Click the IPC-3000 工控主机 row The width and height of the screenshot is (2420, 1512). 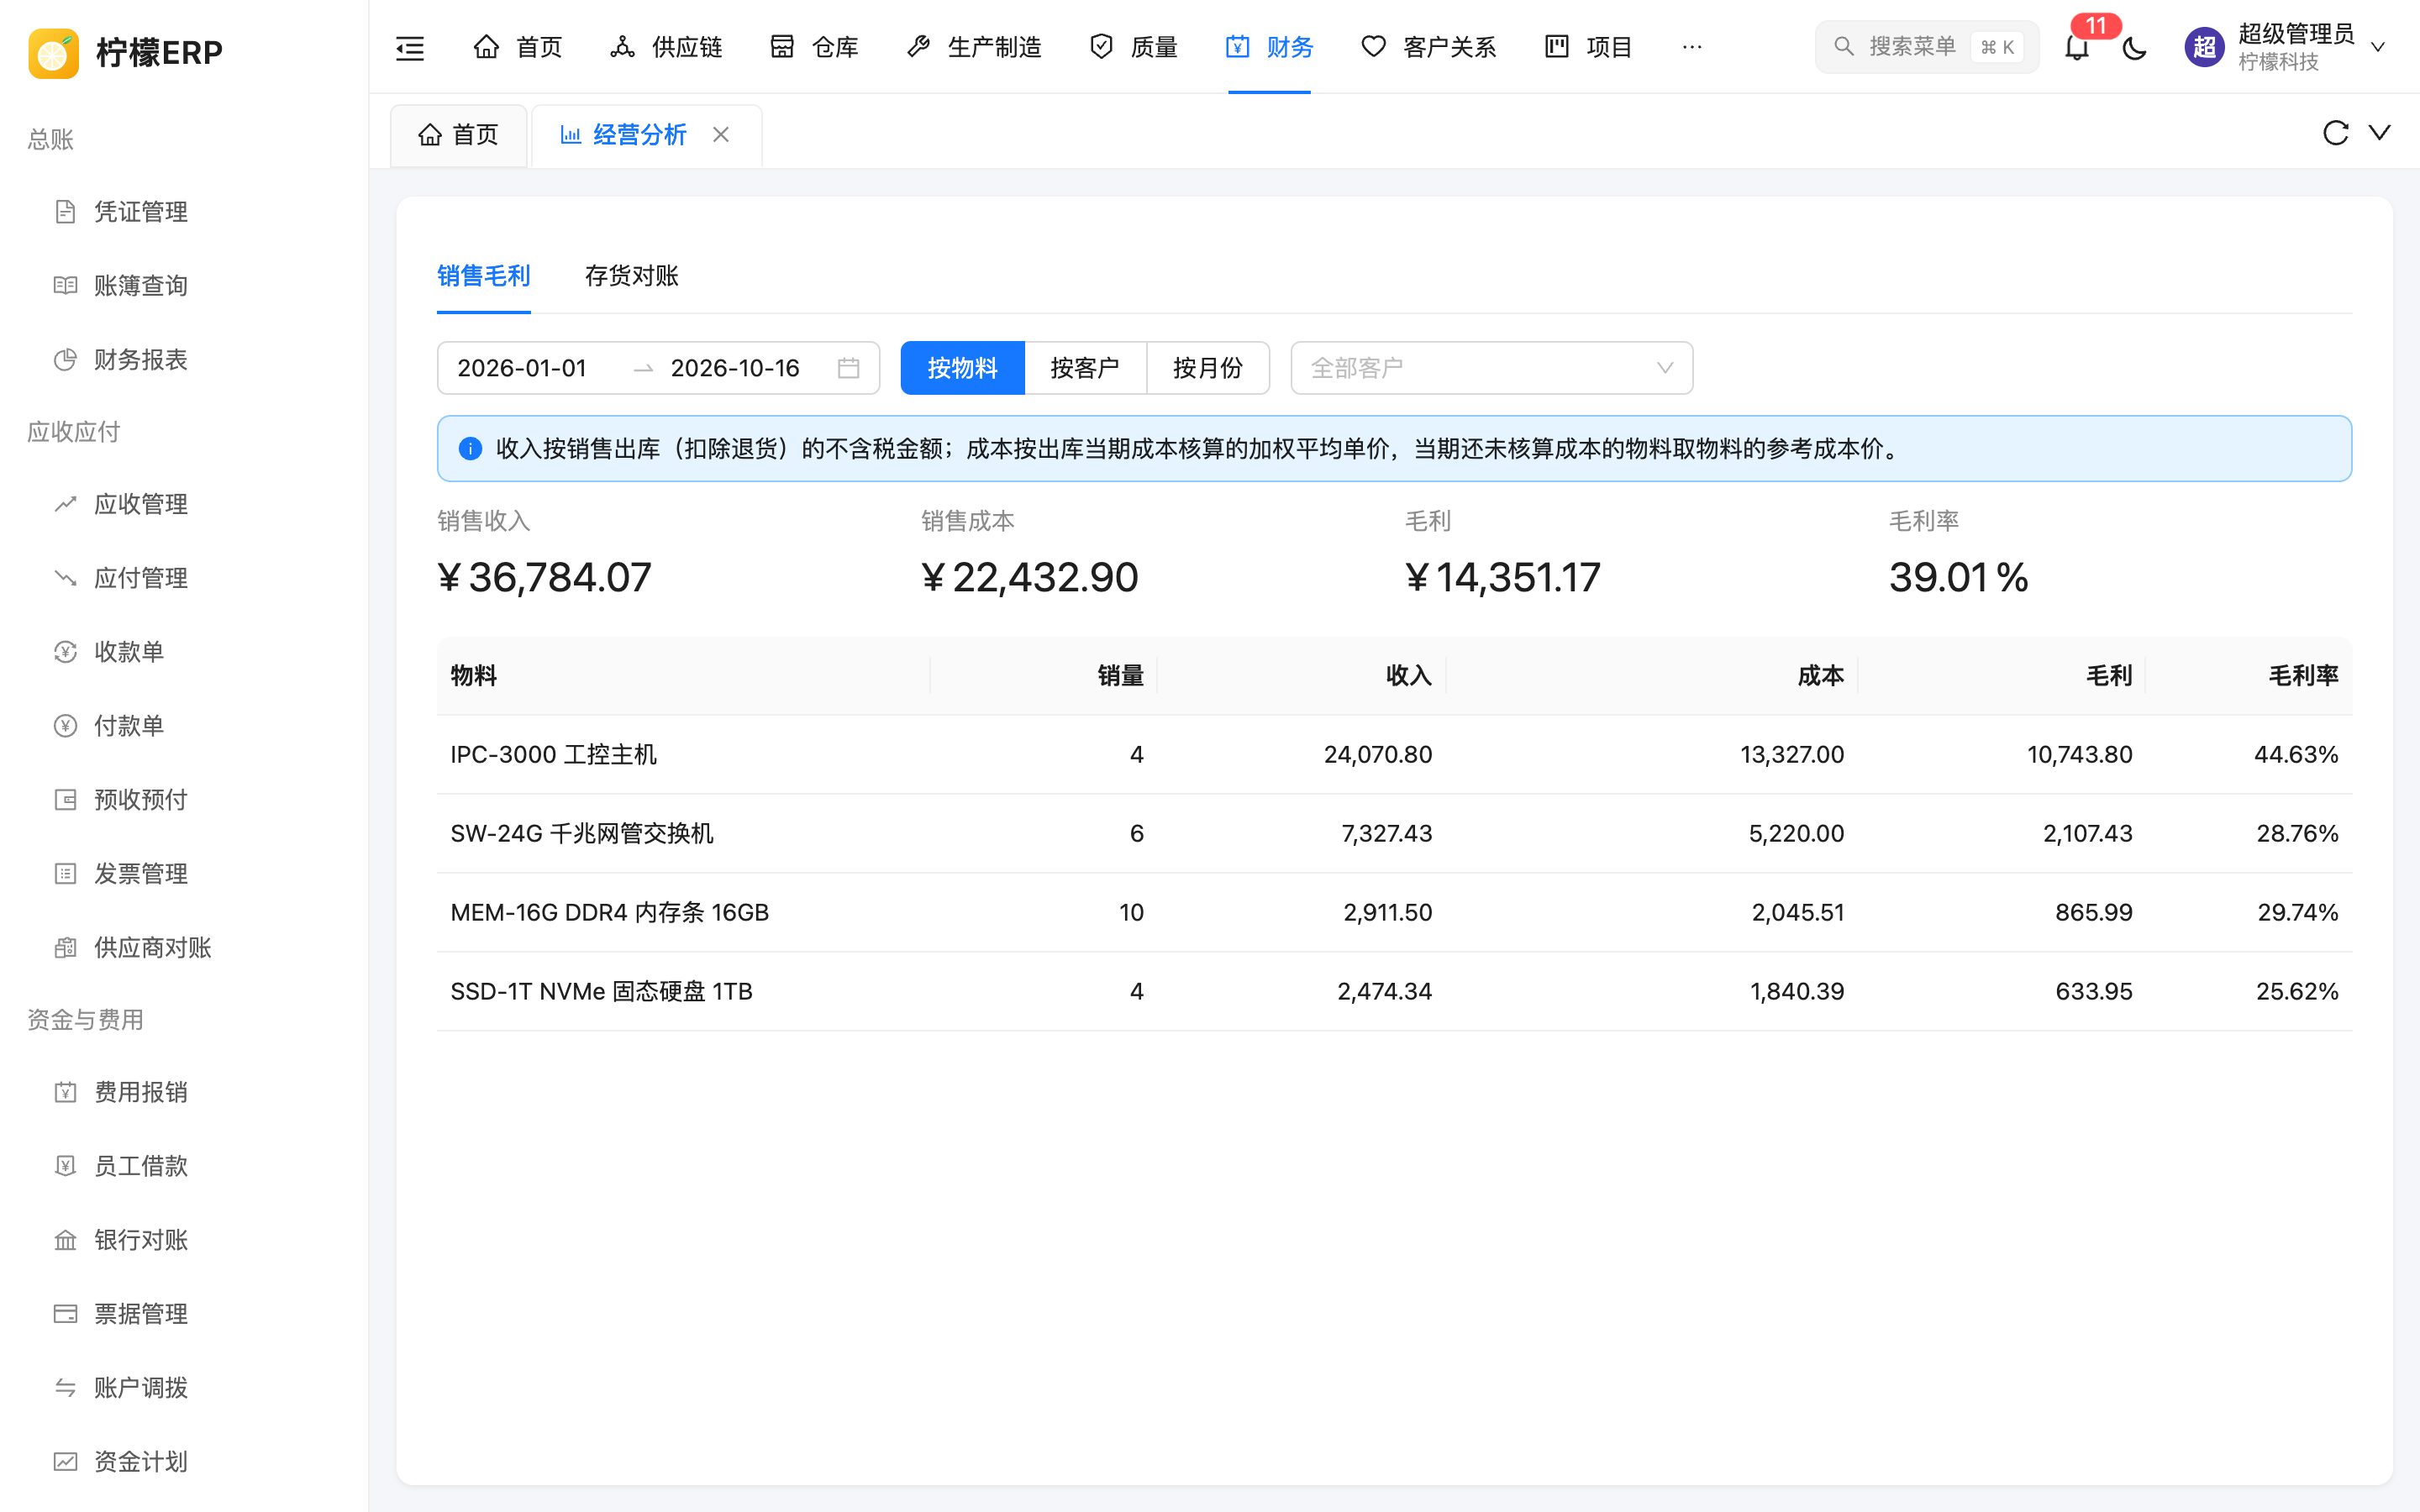1394,755
